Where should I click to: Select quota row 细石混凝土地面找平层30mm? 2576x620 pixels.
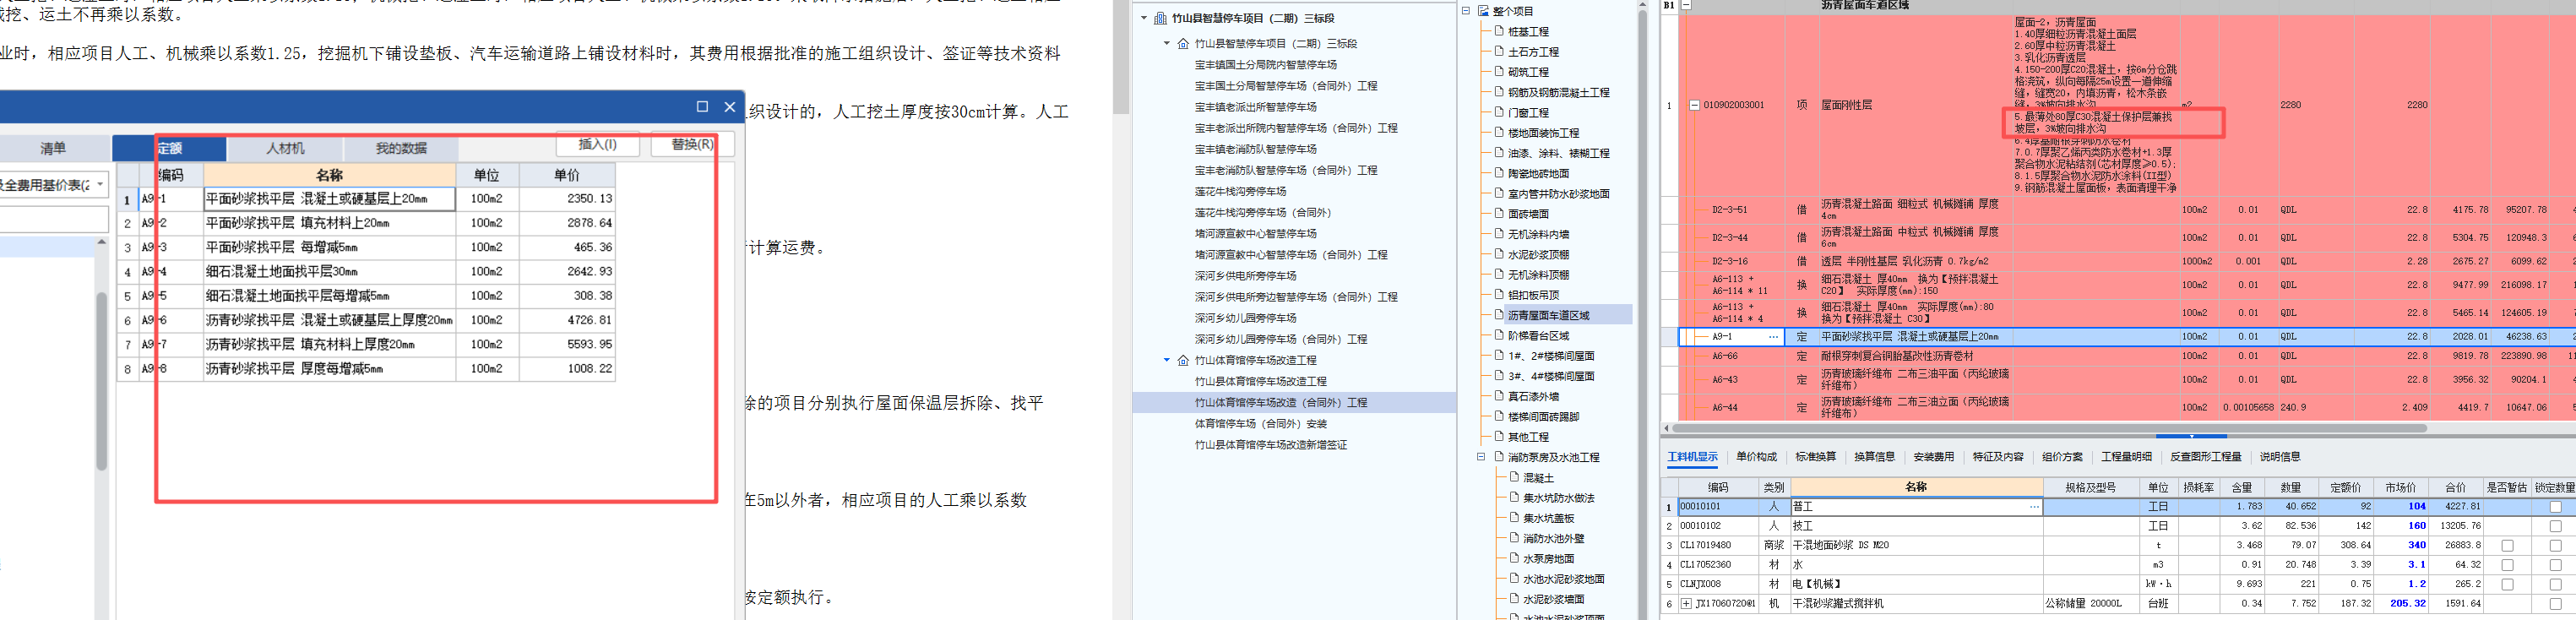click(366, 272)
